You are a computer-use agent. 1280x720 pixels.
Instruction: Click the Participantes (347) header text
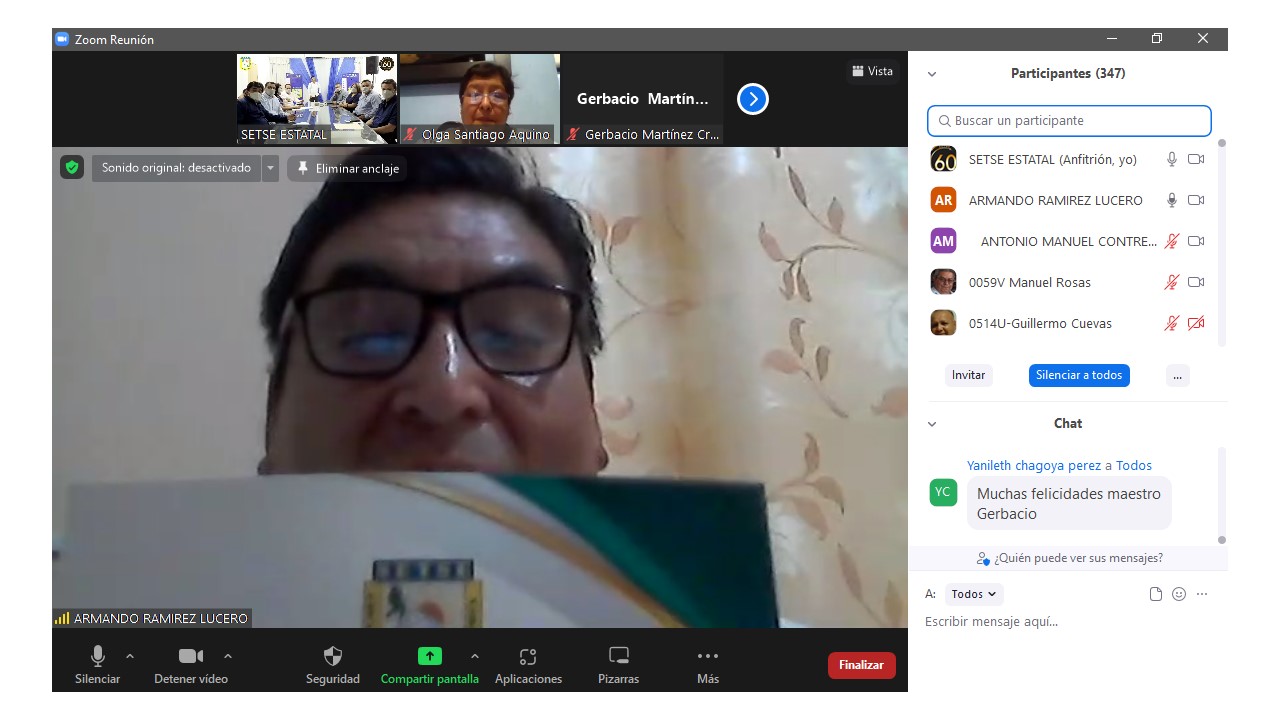click(1068, 74)
